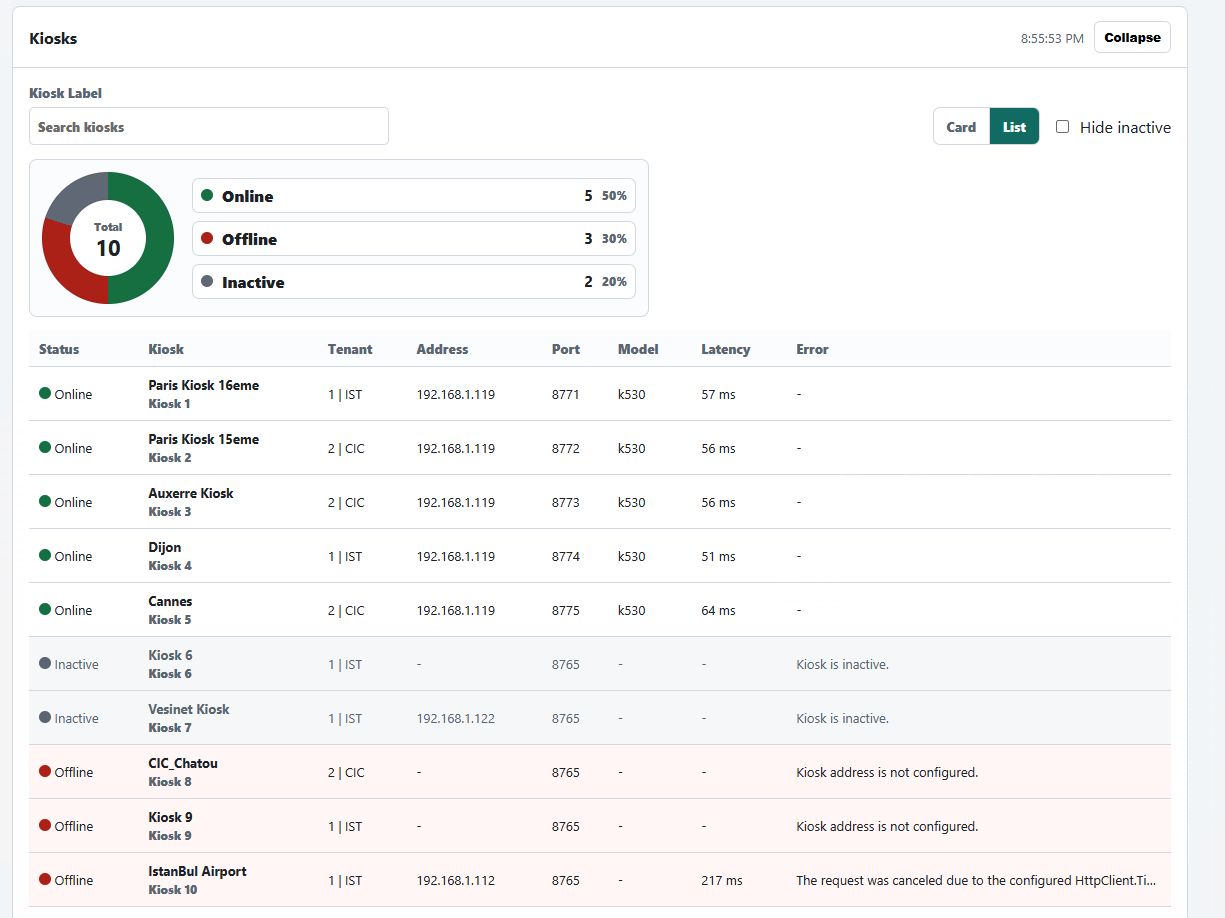
Task: Open the Paris Kiosk 16eme row
Action: (600, 394)
